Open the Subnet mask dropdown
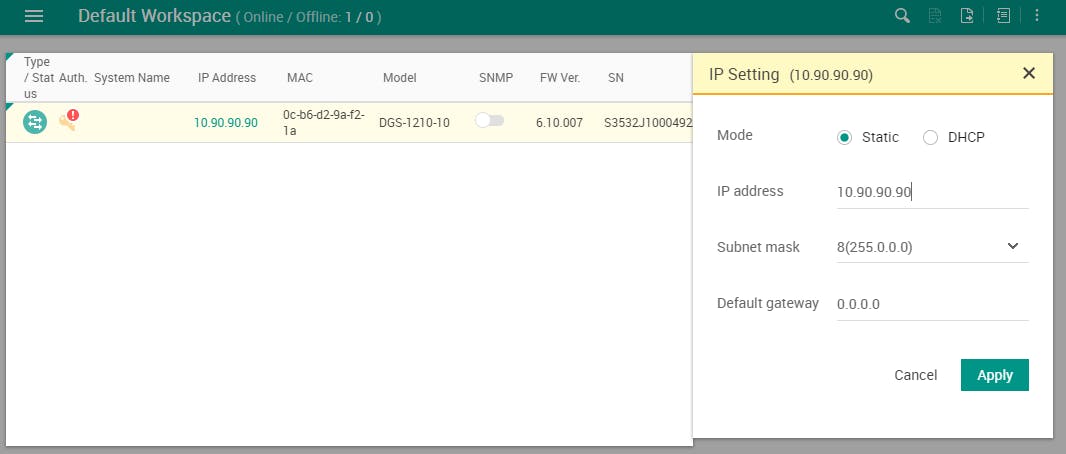The image size is (1066, 454). click(932, 247)
